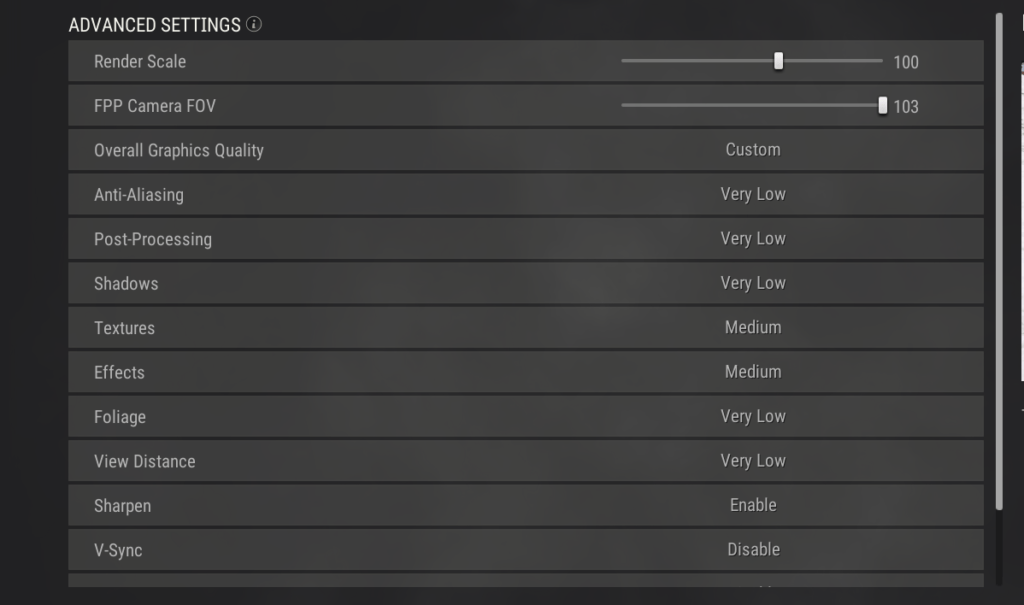Click the settings list vertical scrollbar

(x=999, y=261)
